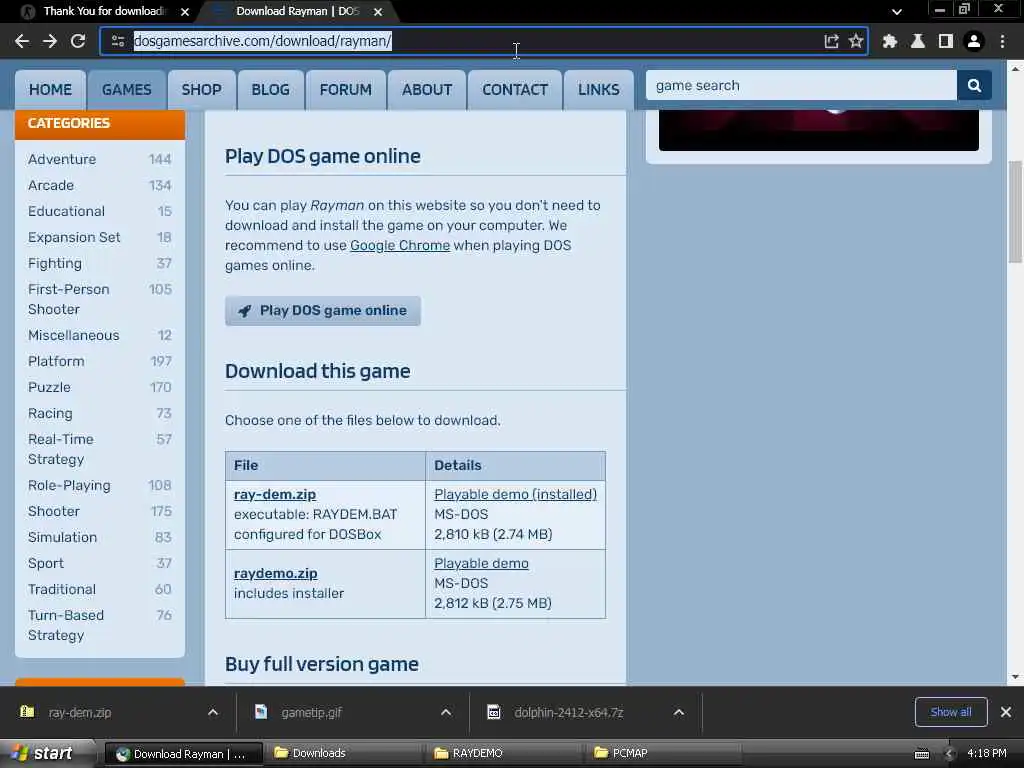Open the Simulation category

63,537
